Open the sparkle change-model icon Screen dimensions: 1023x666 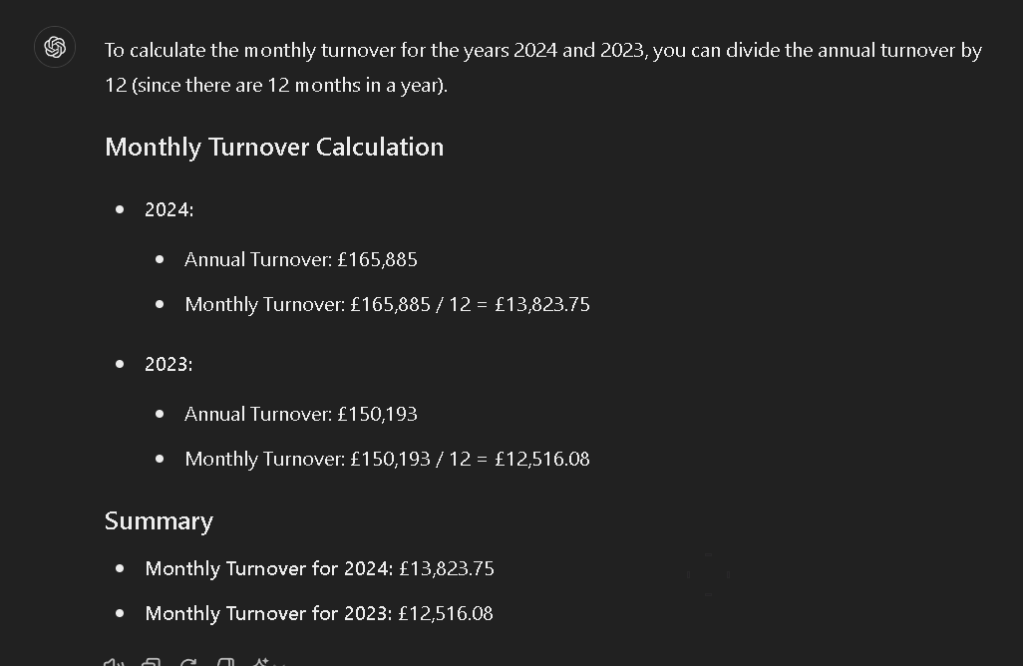click(262, 663)
